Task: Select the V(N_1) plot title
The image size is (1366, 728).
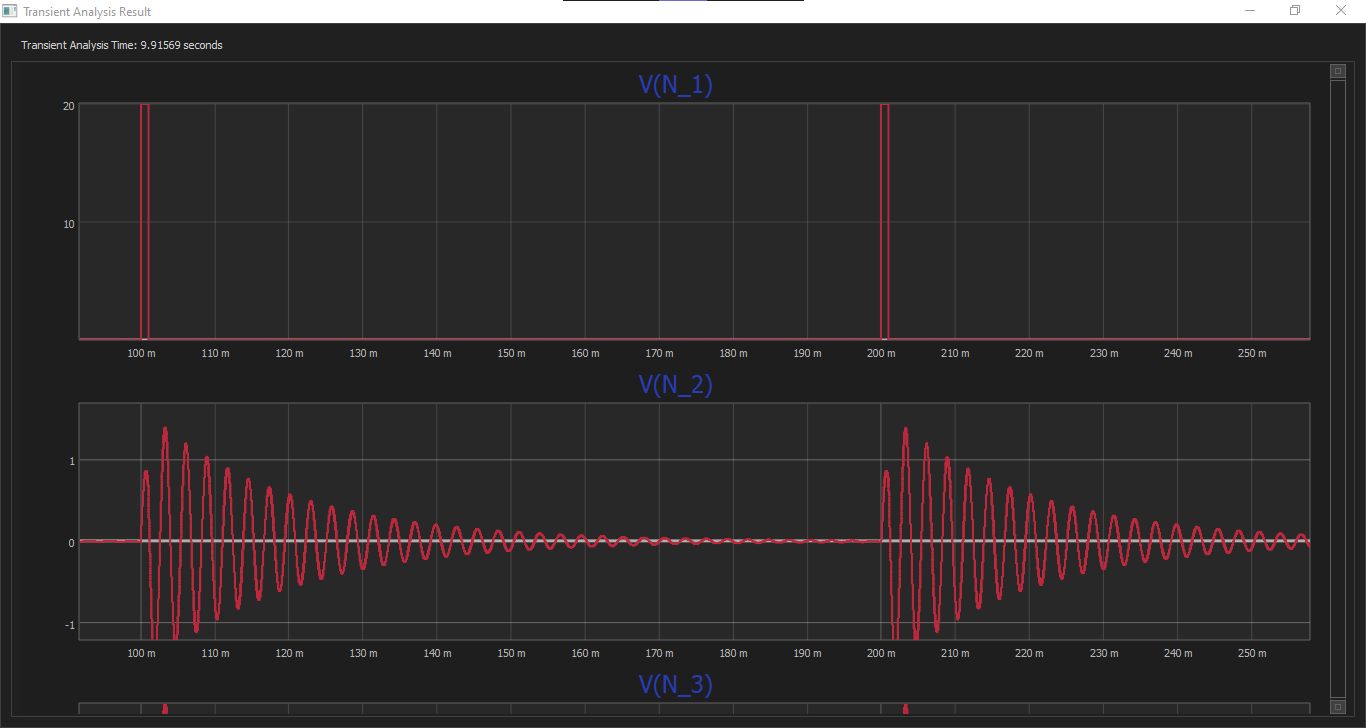Action: click(676, 85)
